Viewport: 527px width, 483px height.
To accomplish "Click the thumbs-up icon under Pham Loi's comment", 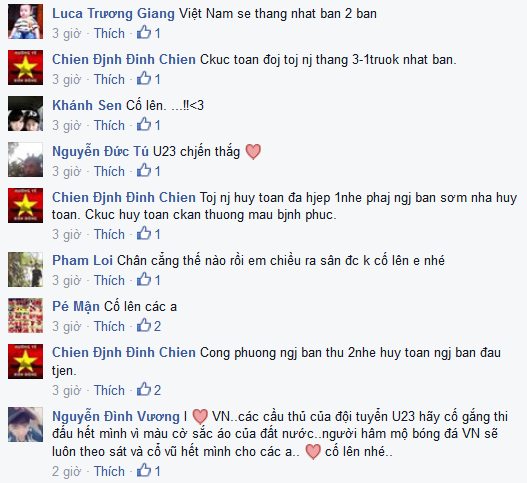I will [x=144, y=280].
